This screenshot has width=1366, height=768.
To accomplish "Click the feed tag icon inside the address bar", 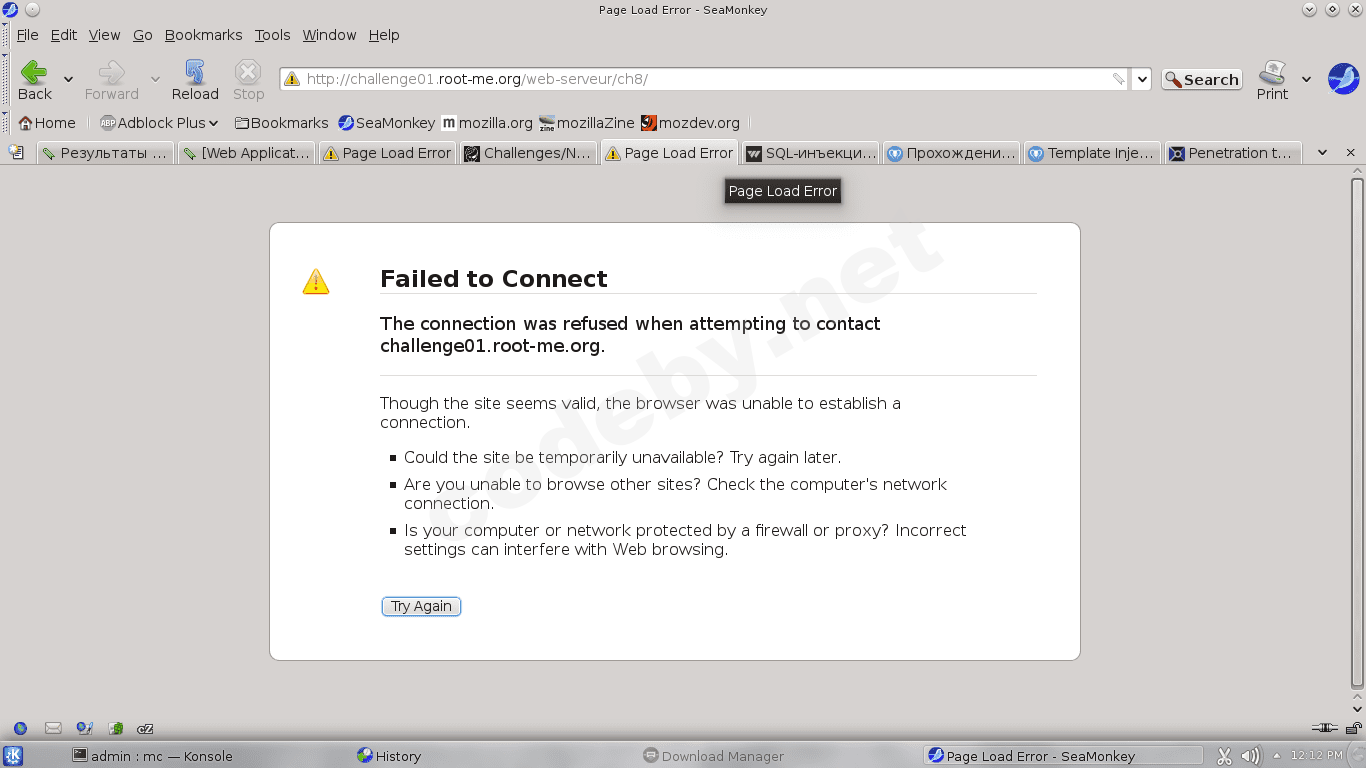I will click(x=1119, y=79).
